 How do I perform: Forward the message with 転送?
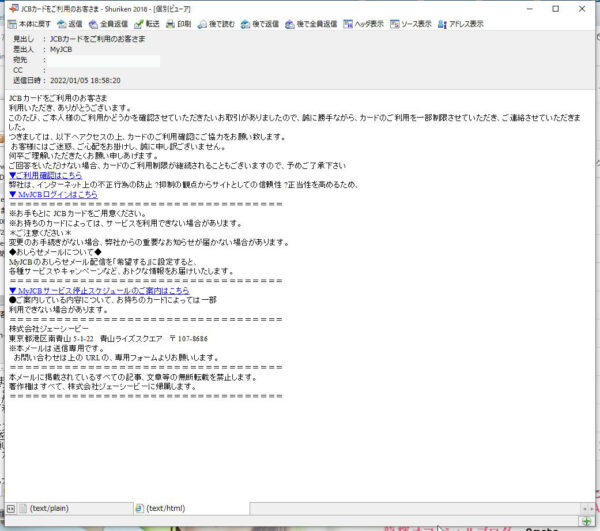coord(147,24)
